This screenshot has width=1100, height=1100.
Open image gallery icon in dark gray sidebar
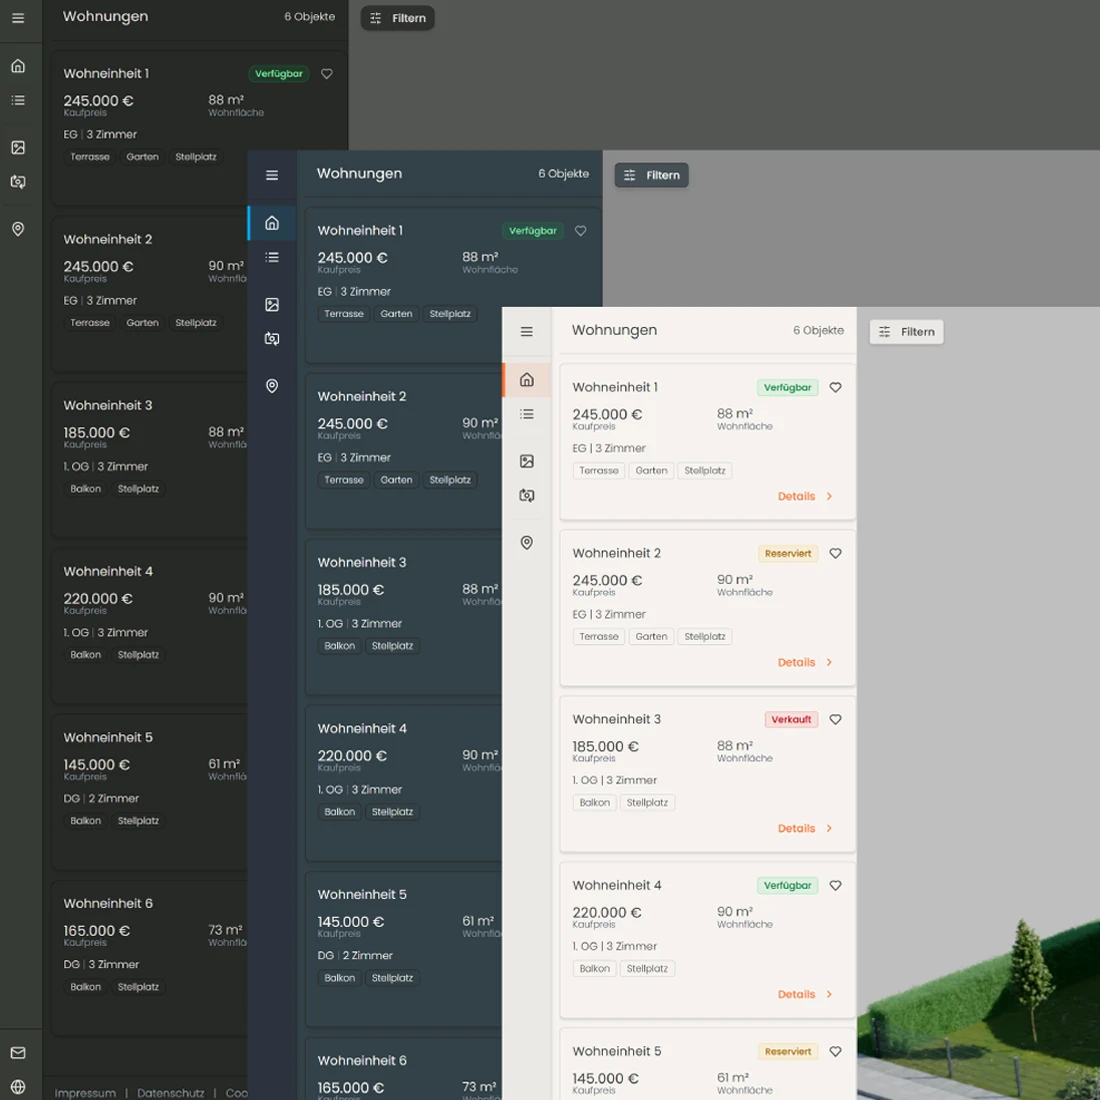[x=18, y=147]
